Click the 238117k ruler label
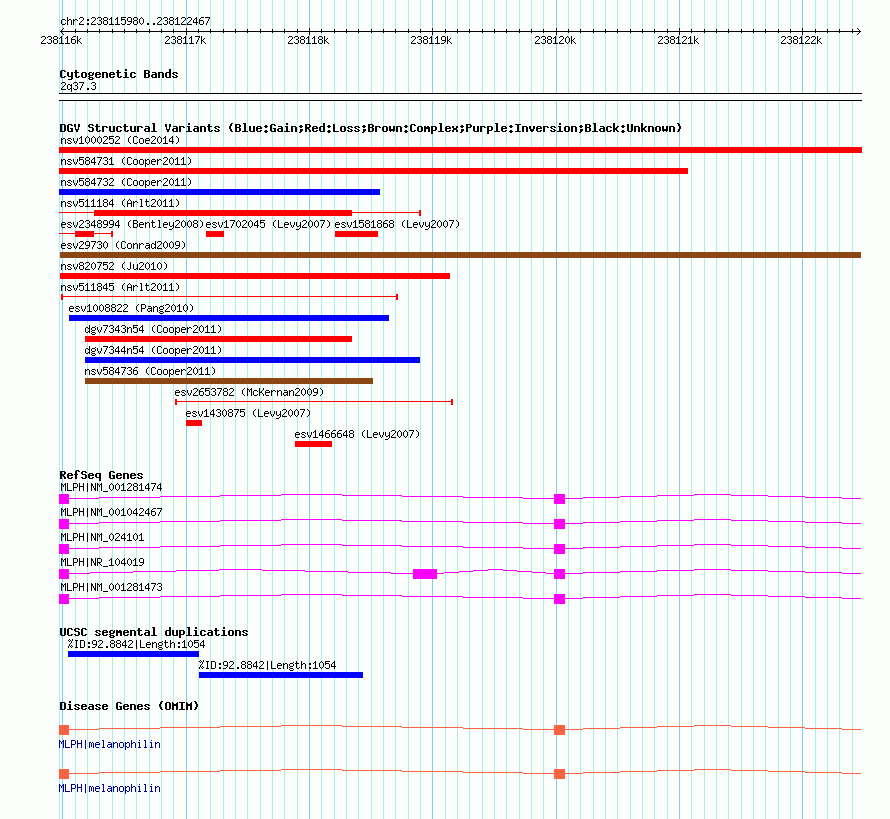The width and height of the screenshot is (890, 819). 185,40
